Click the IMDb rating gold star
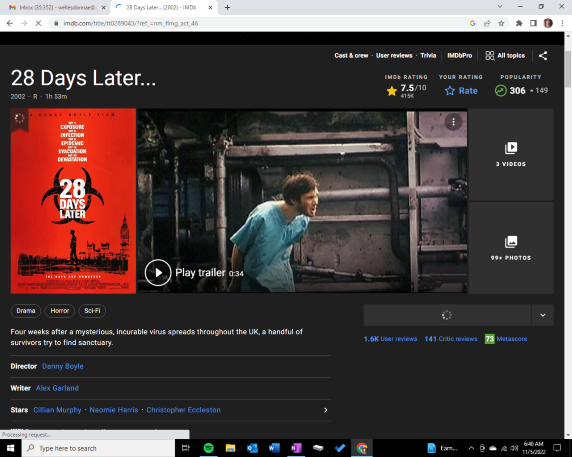This screenshot has width=572, height=457. pyautogui.click(x=392, y=91)
